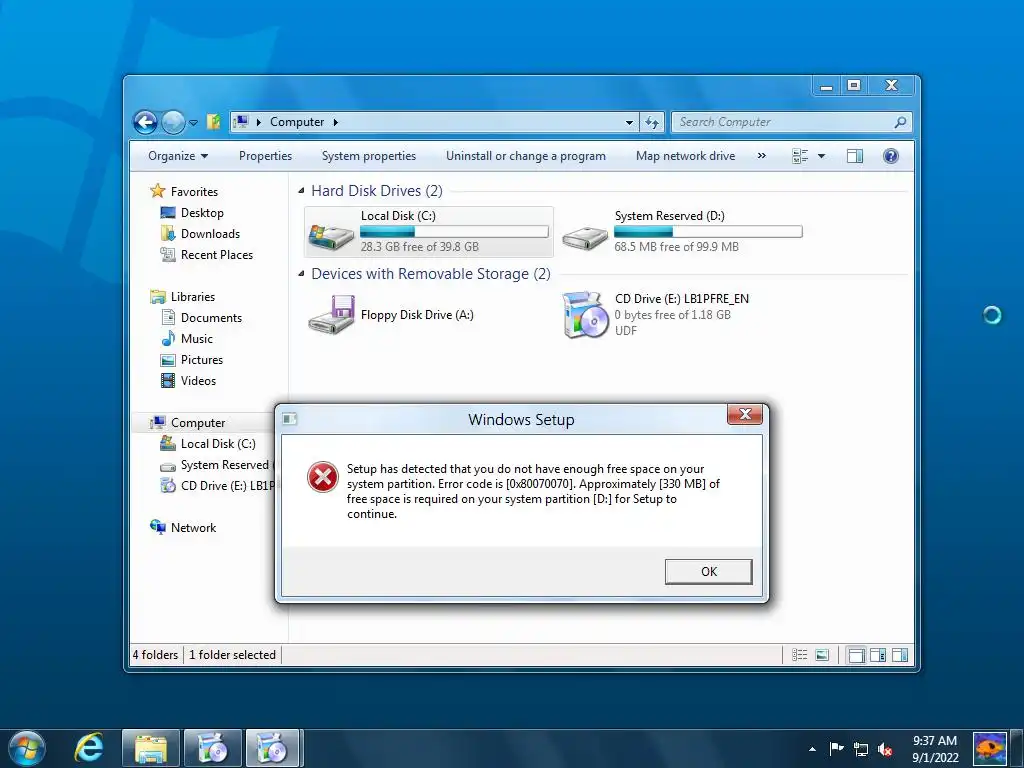Open Windows Explorer taskbar button
Screen dimensions: 1024x768
[x=150, y=748]
